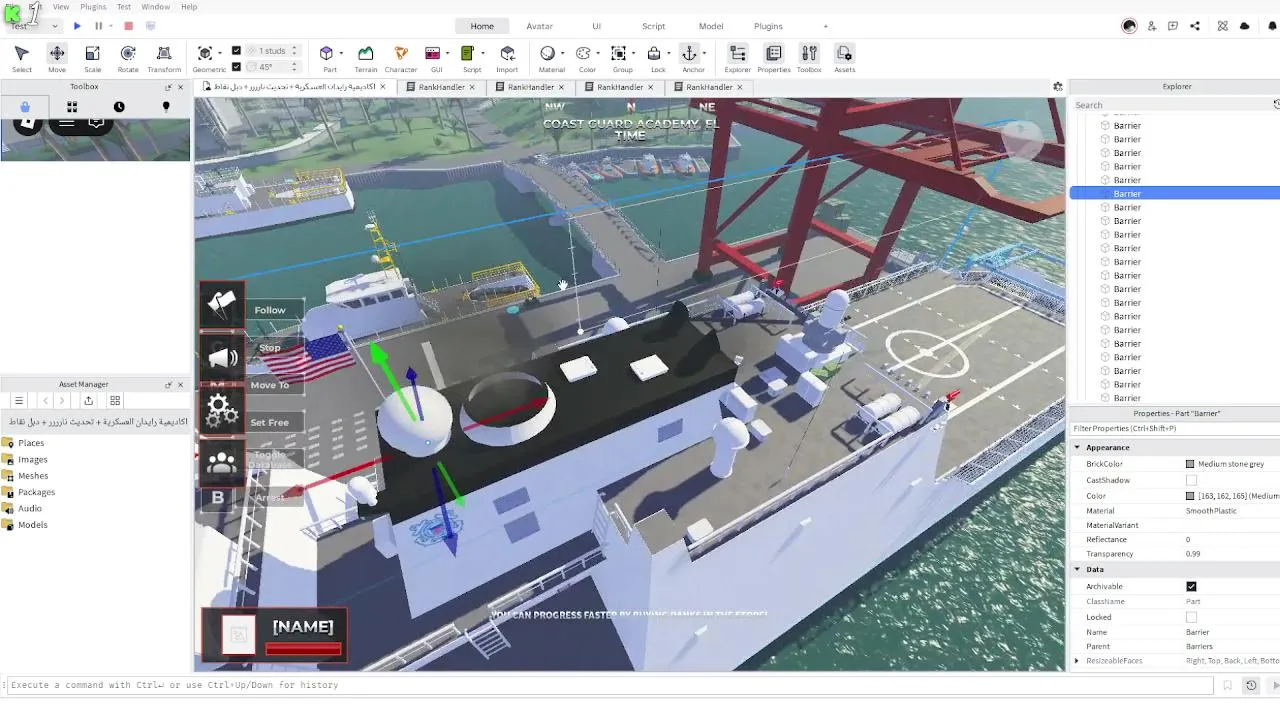Open the Part type dropdown arrow

coord(341,54)
